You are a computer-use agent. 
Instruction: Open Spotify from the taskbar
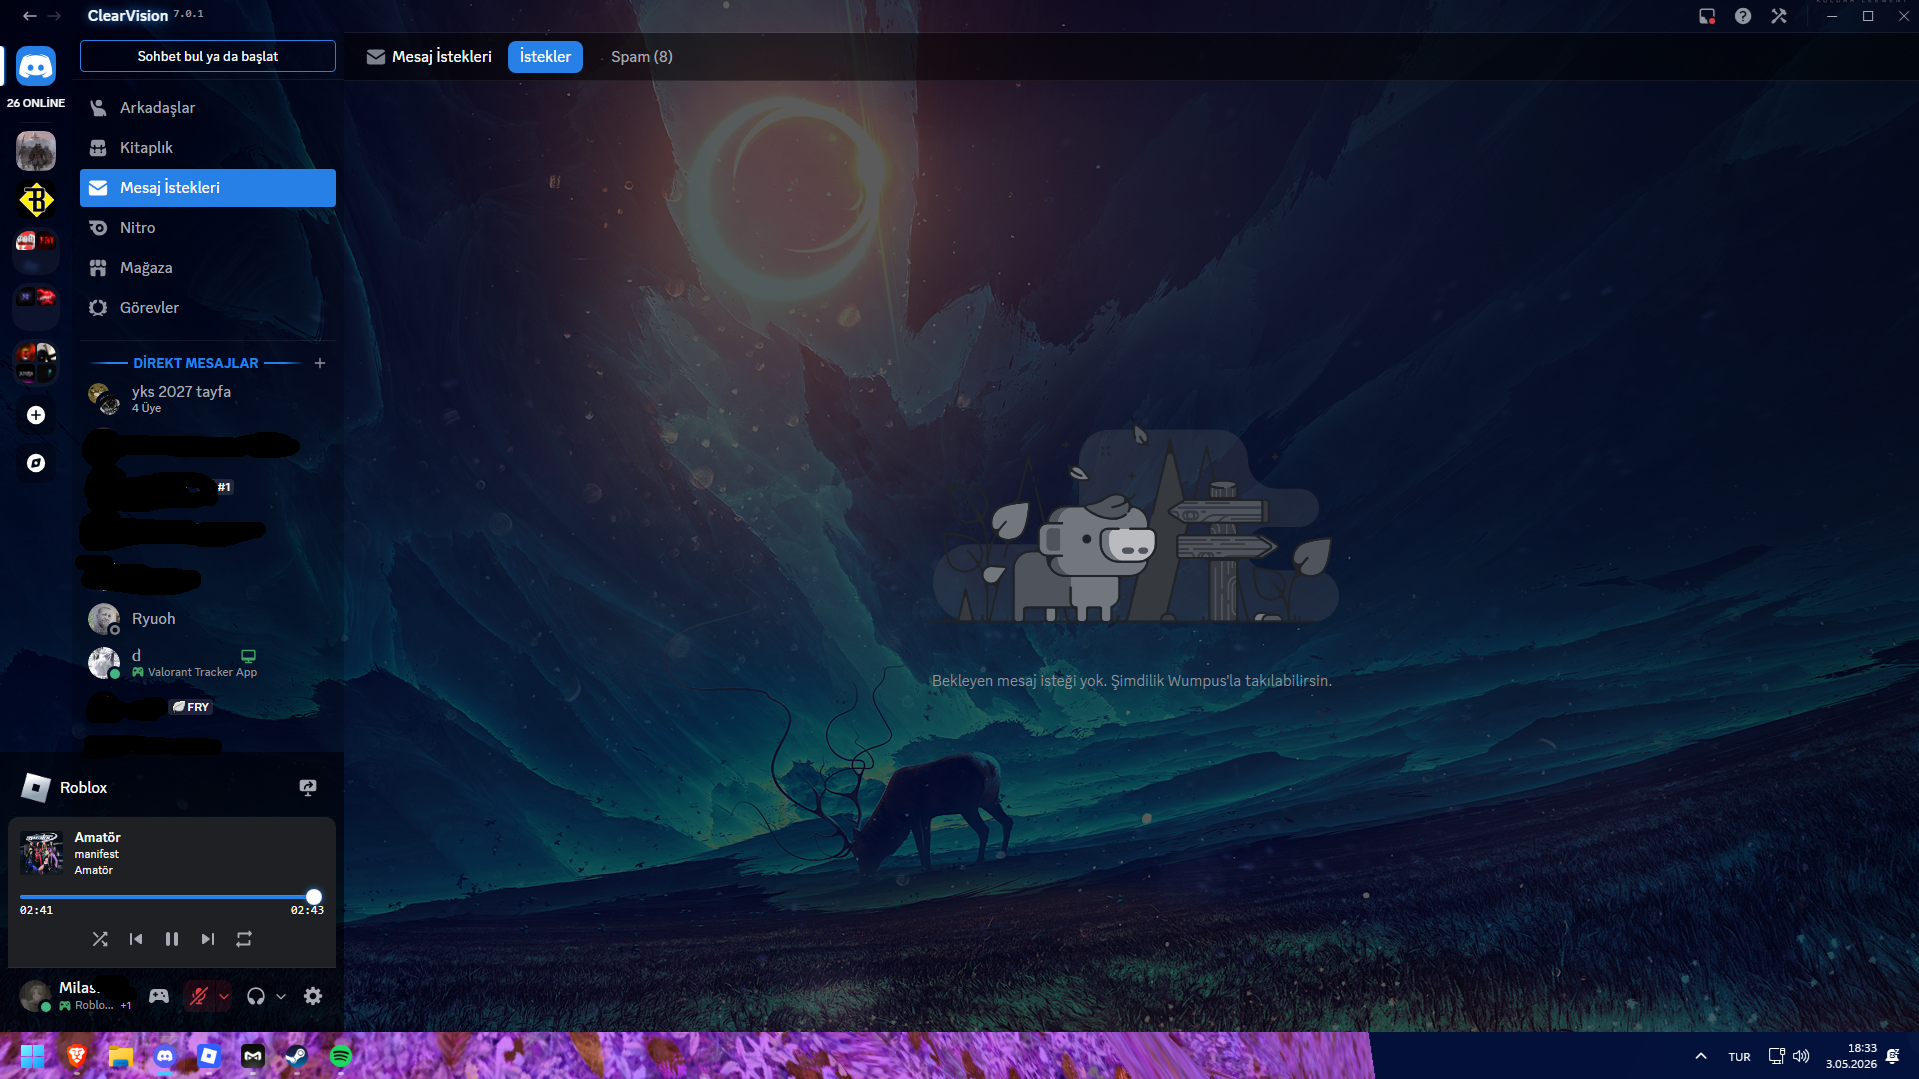coord(341,1056)
